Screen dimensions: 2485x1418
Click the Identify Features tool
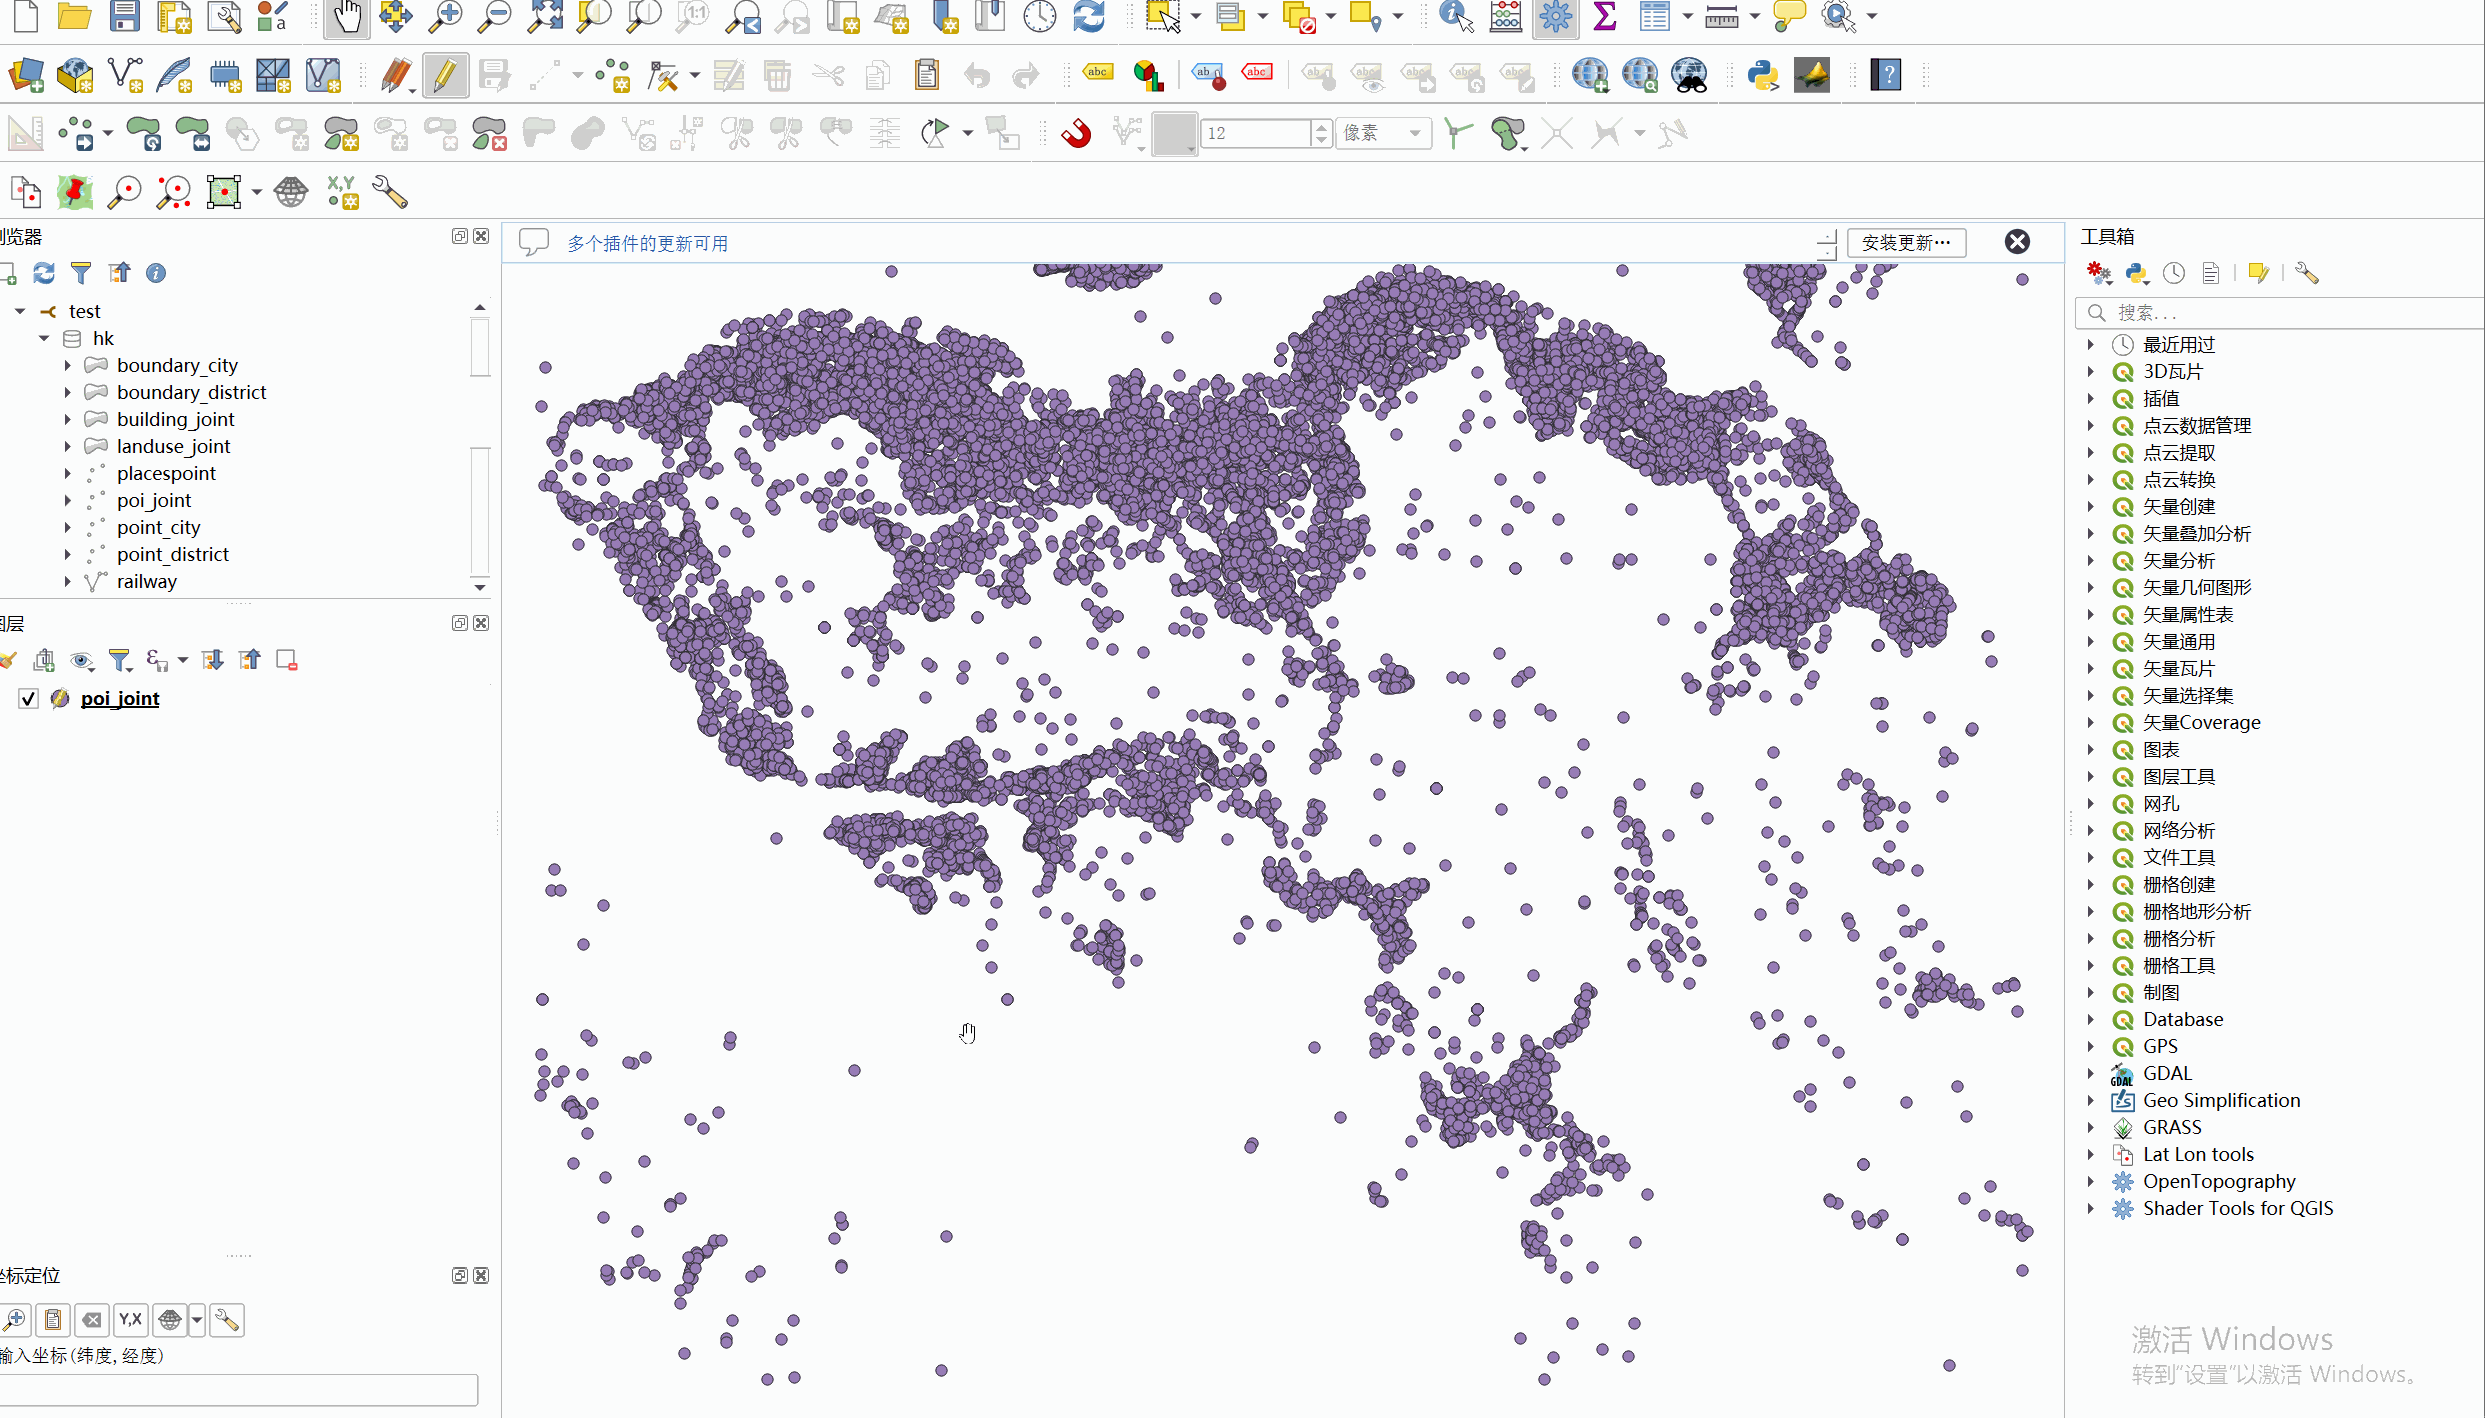1455,17
